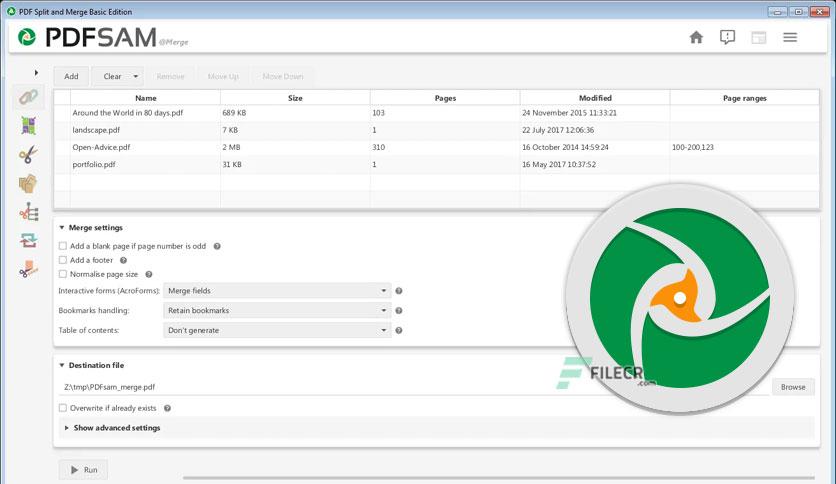The height and width of the screenshot is (484, 836).
Task: Click the Move Up button
Action: [x=223, y=76]
